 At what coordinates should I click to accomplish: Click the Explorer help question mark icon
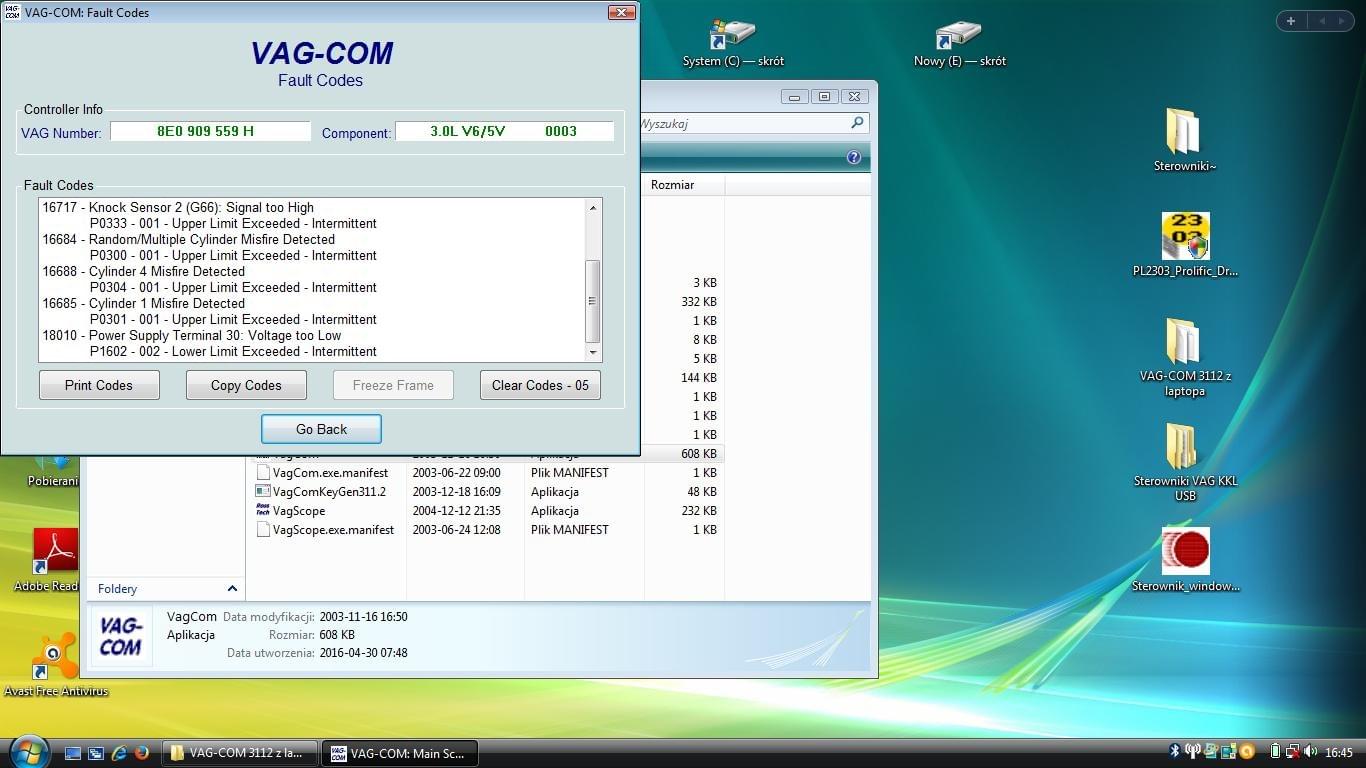[x=854, y=157]
